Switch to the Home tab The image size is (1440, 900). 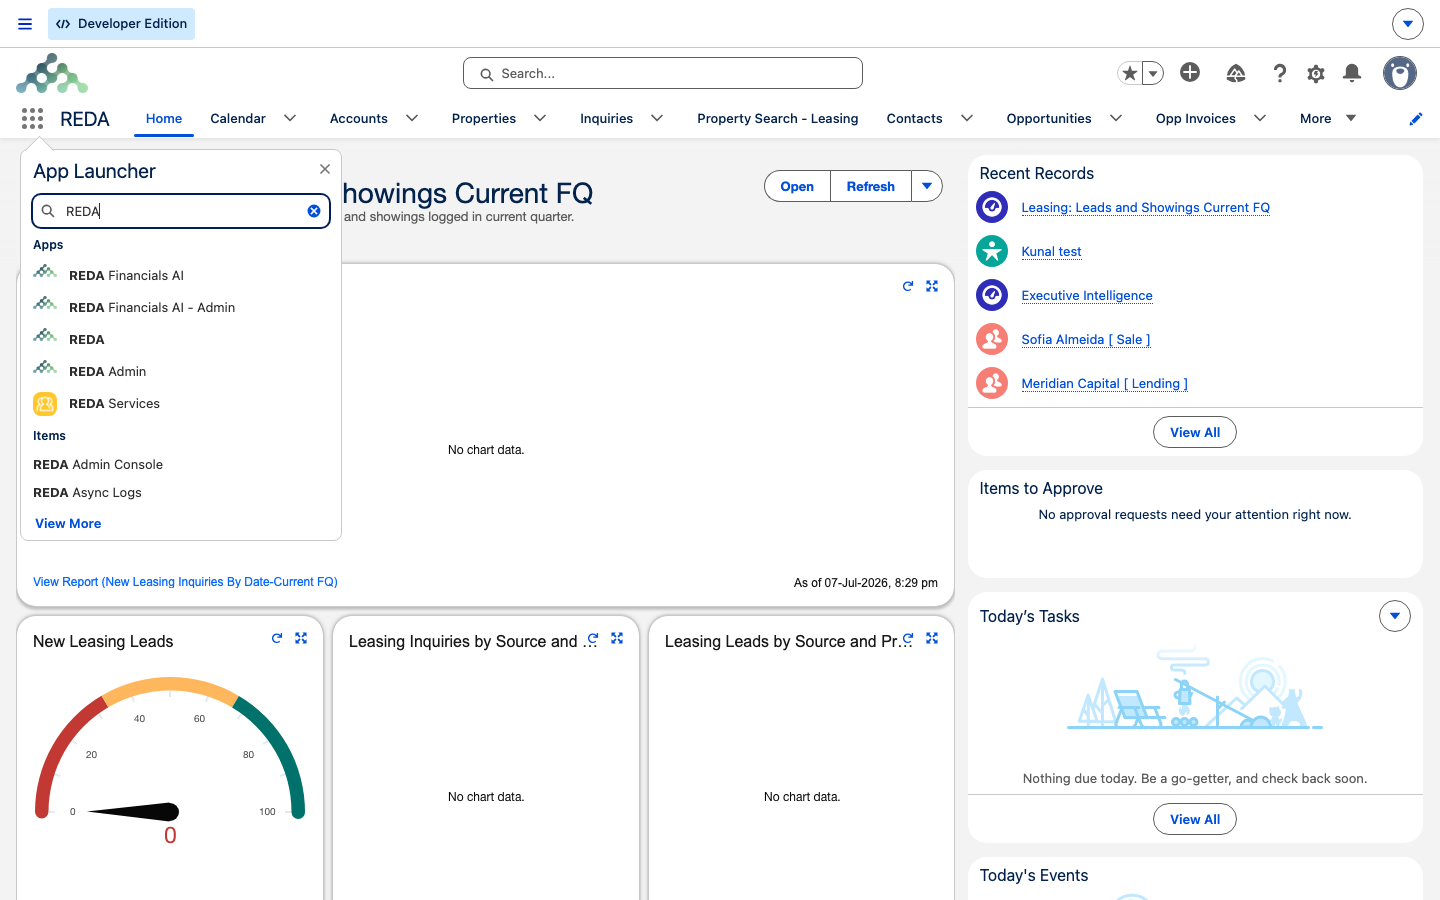coord(164,118)
